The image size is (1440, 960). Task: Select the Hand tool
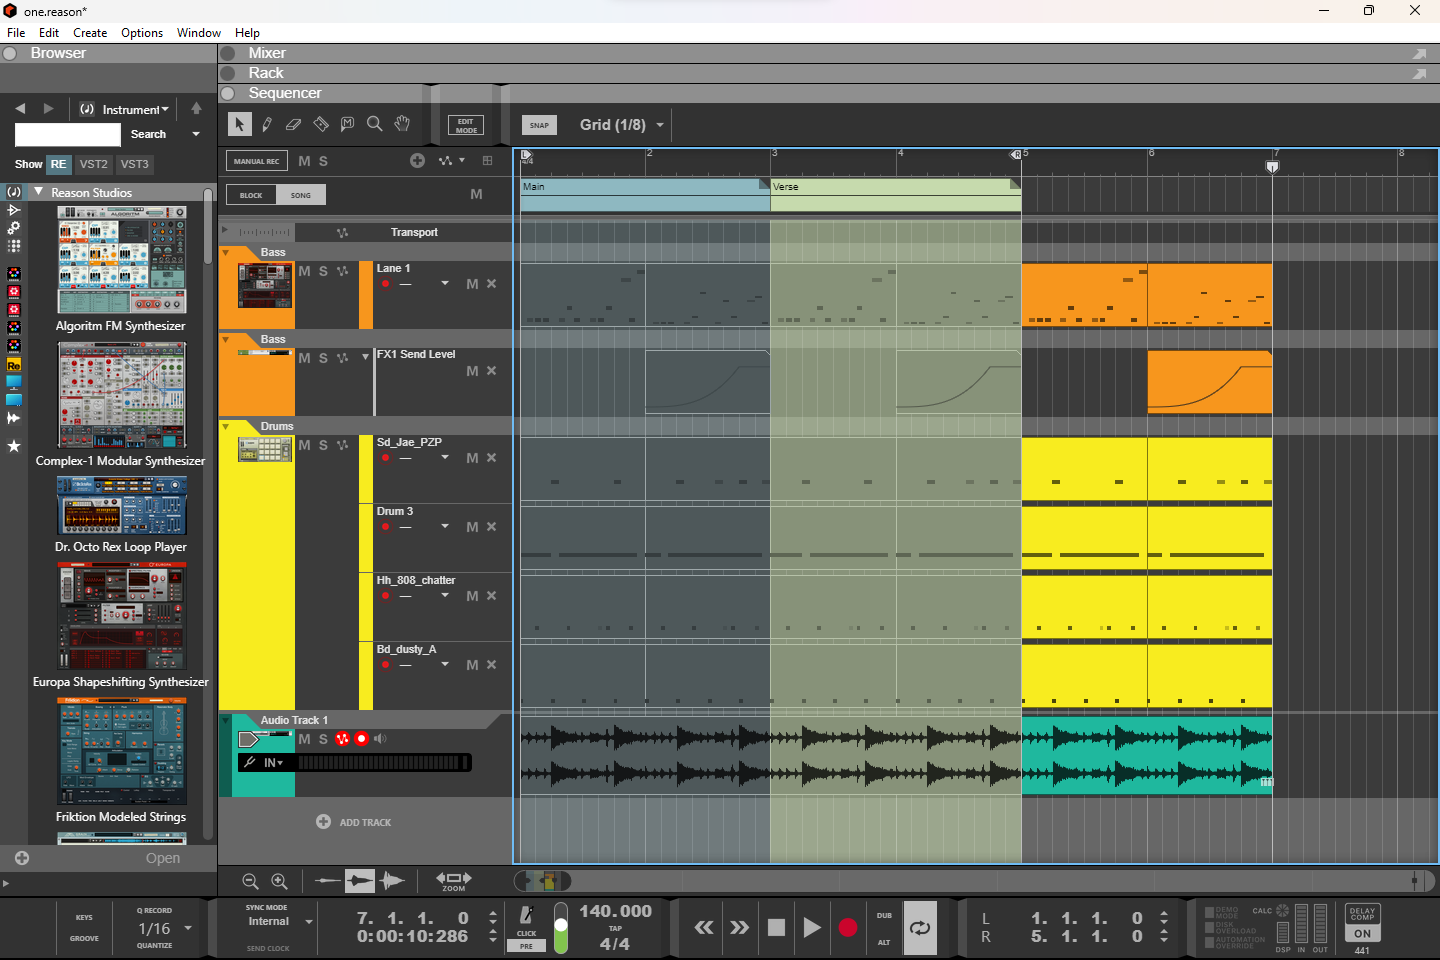point(402,124)
